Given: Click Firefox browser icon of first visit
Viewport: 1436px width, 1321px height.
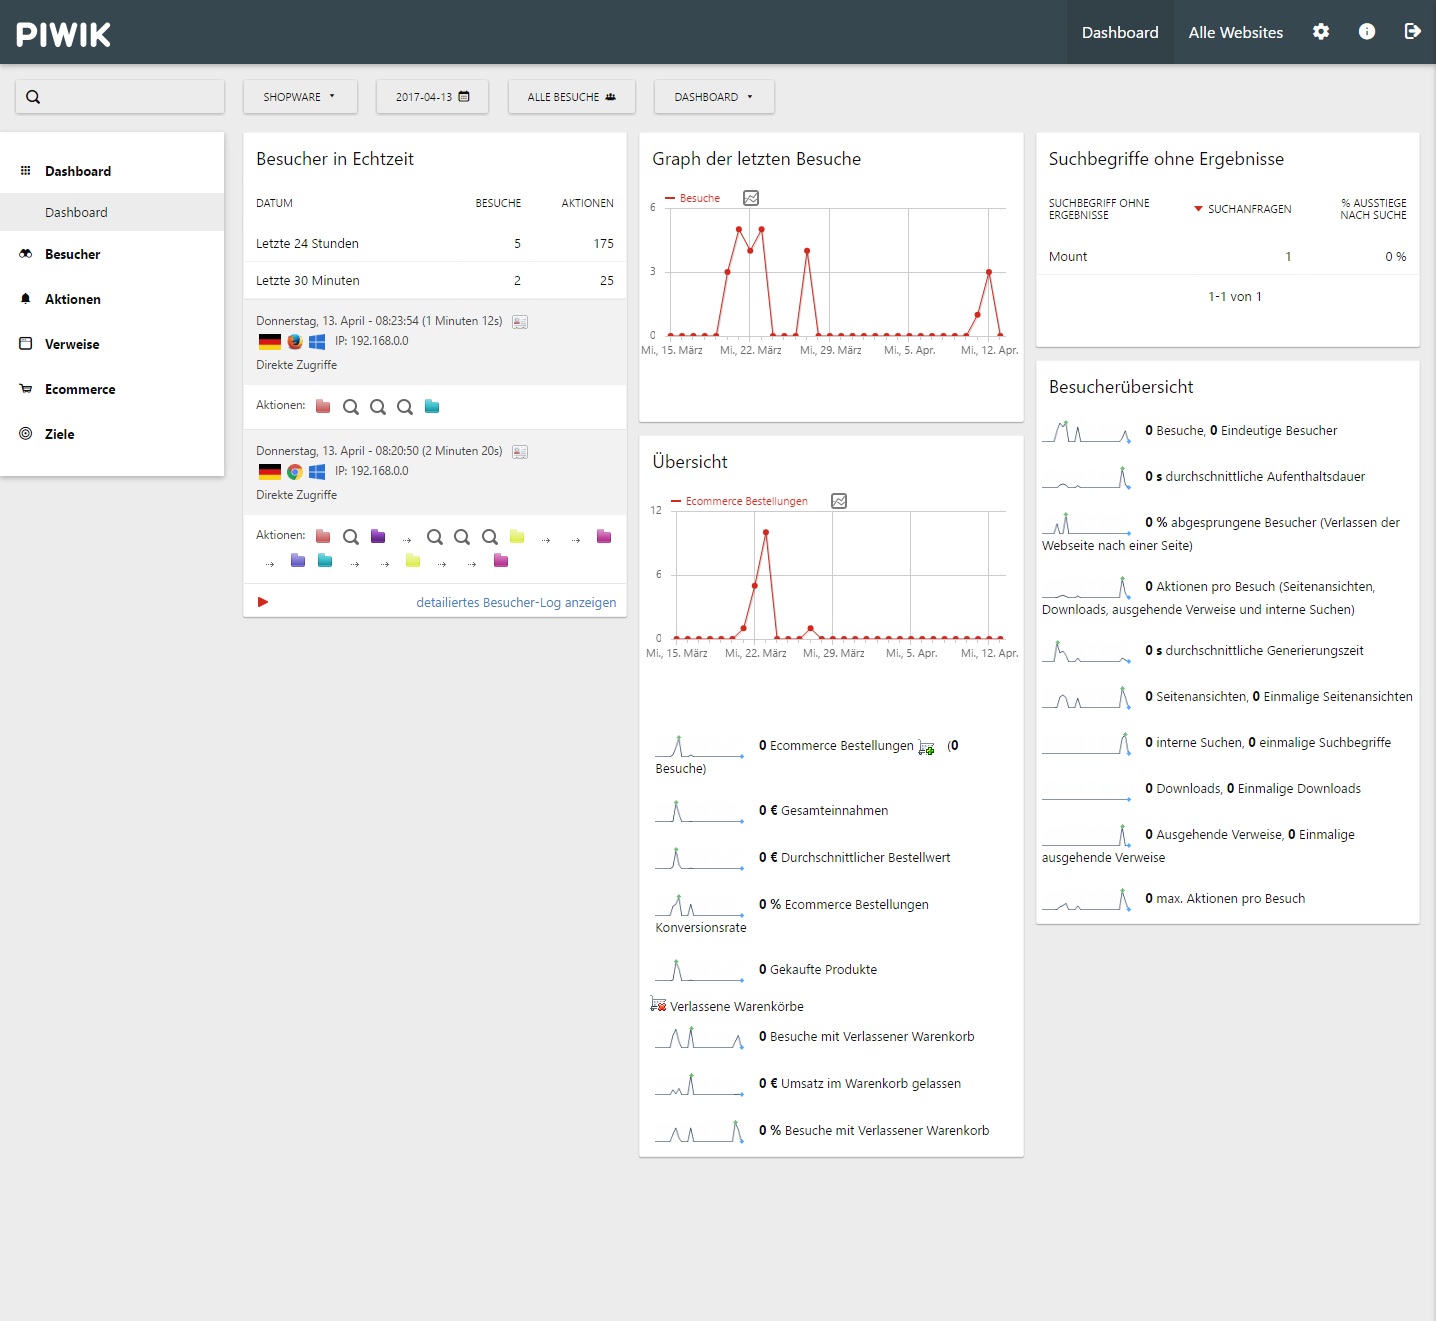Looking at the screenshot, I should pos(295,342).
